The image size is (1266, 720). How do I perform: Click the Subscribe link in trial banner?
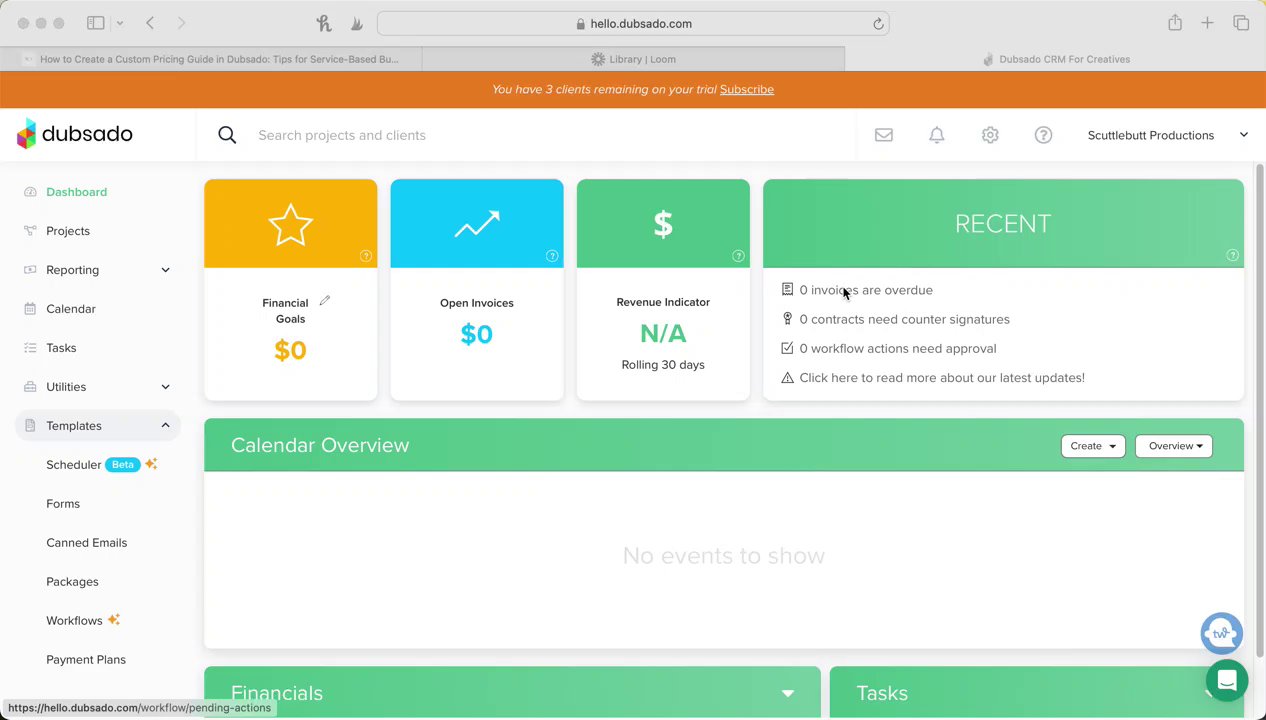(747, 89)
